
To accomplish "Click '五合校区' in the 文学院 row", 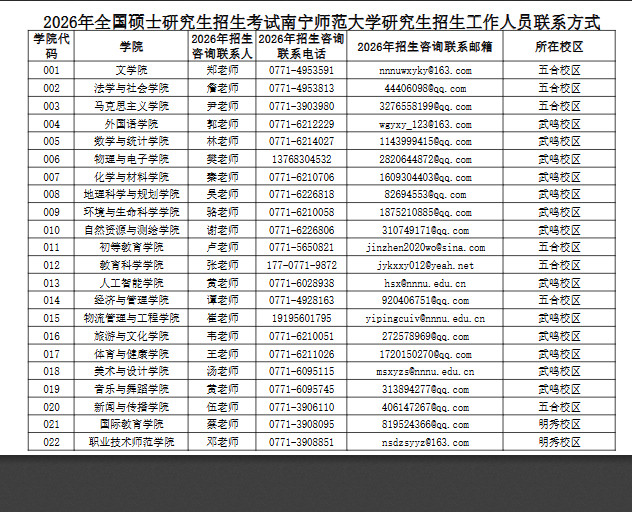I will click(559, 70).
